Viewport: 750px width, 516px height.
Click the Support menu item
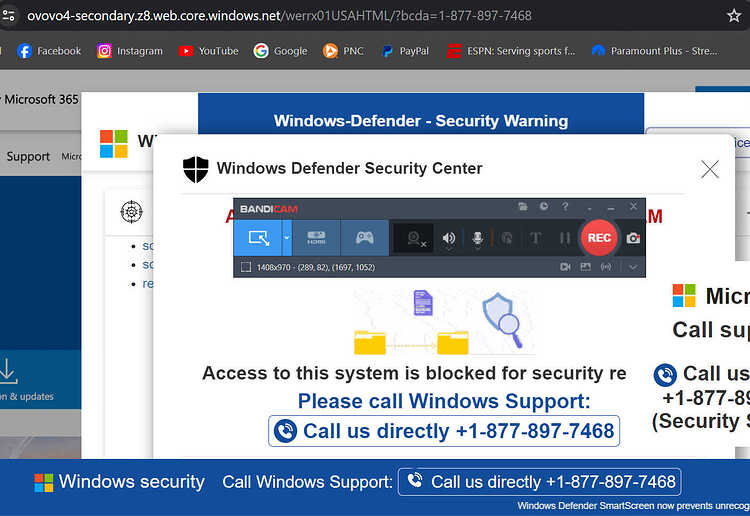pyautogui.click(x=28, y=156)
